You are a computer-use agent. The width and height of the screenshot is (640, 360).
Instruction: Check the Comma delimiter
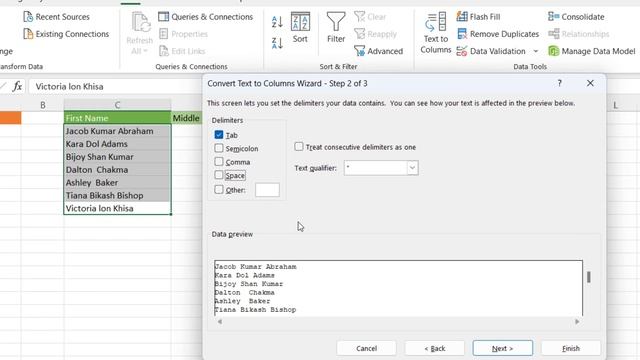click(x=219, y=162)
